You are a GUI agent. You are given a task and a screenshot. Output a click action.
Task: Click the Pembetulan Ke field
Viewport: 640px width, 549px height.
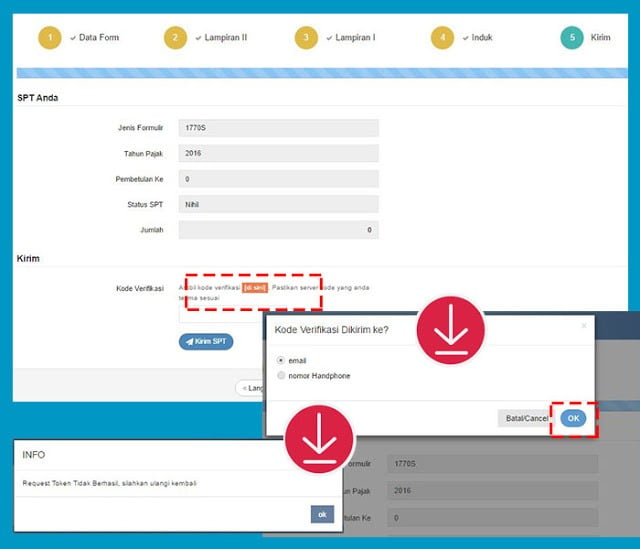(278, 179)
